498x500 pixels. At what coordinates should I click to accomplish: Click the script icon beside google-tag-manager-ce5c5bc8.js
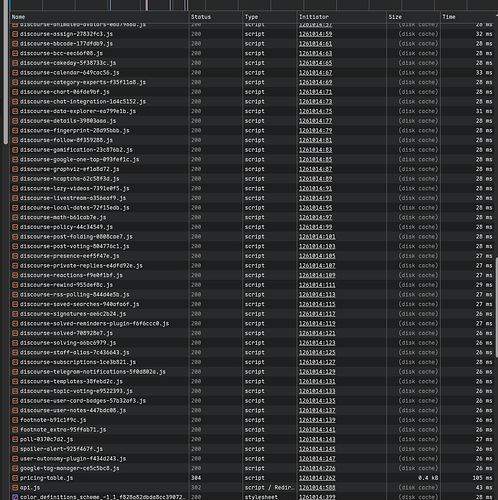[15, 468]
